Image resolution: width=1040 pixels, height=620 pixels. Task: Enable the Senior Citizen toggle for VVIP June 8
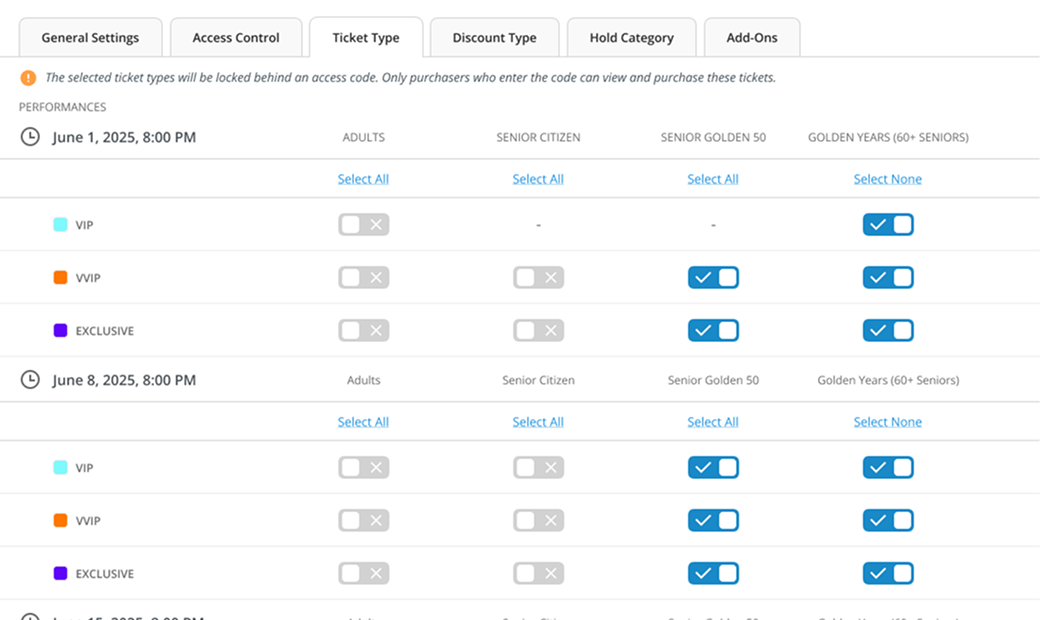[538, 520]
